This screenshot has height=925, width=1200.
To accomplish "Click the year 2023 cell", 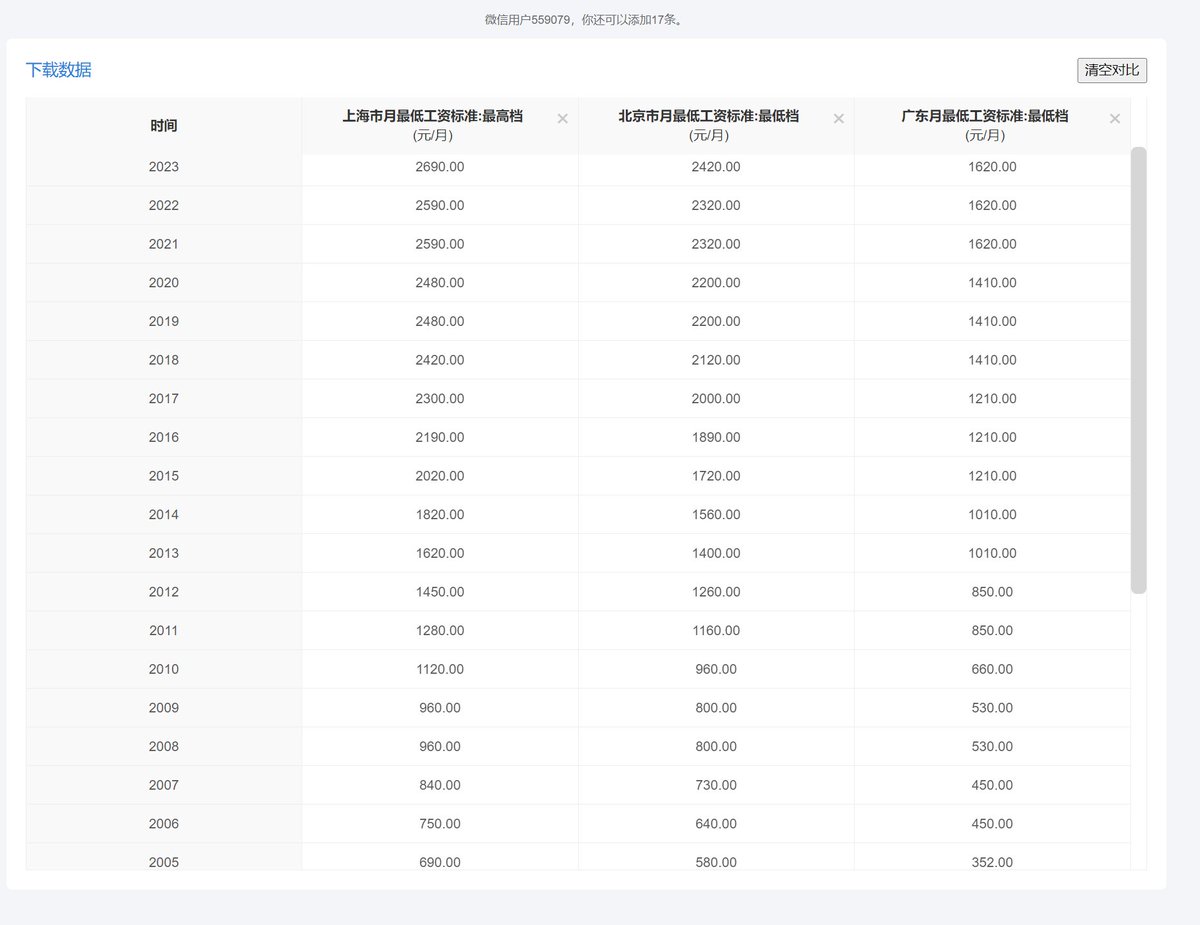I will (x=164, y=167).
